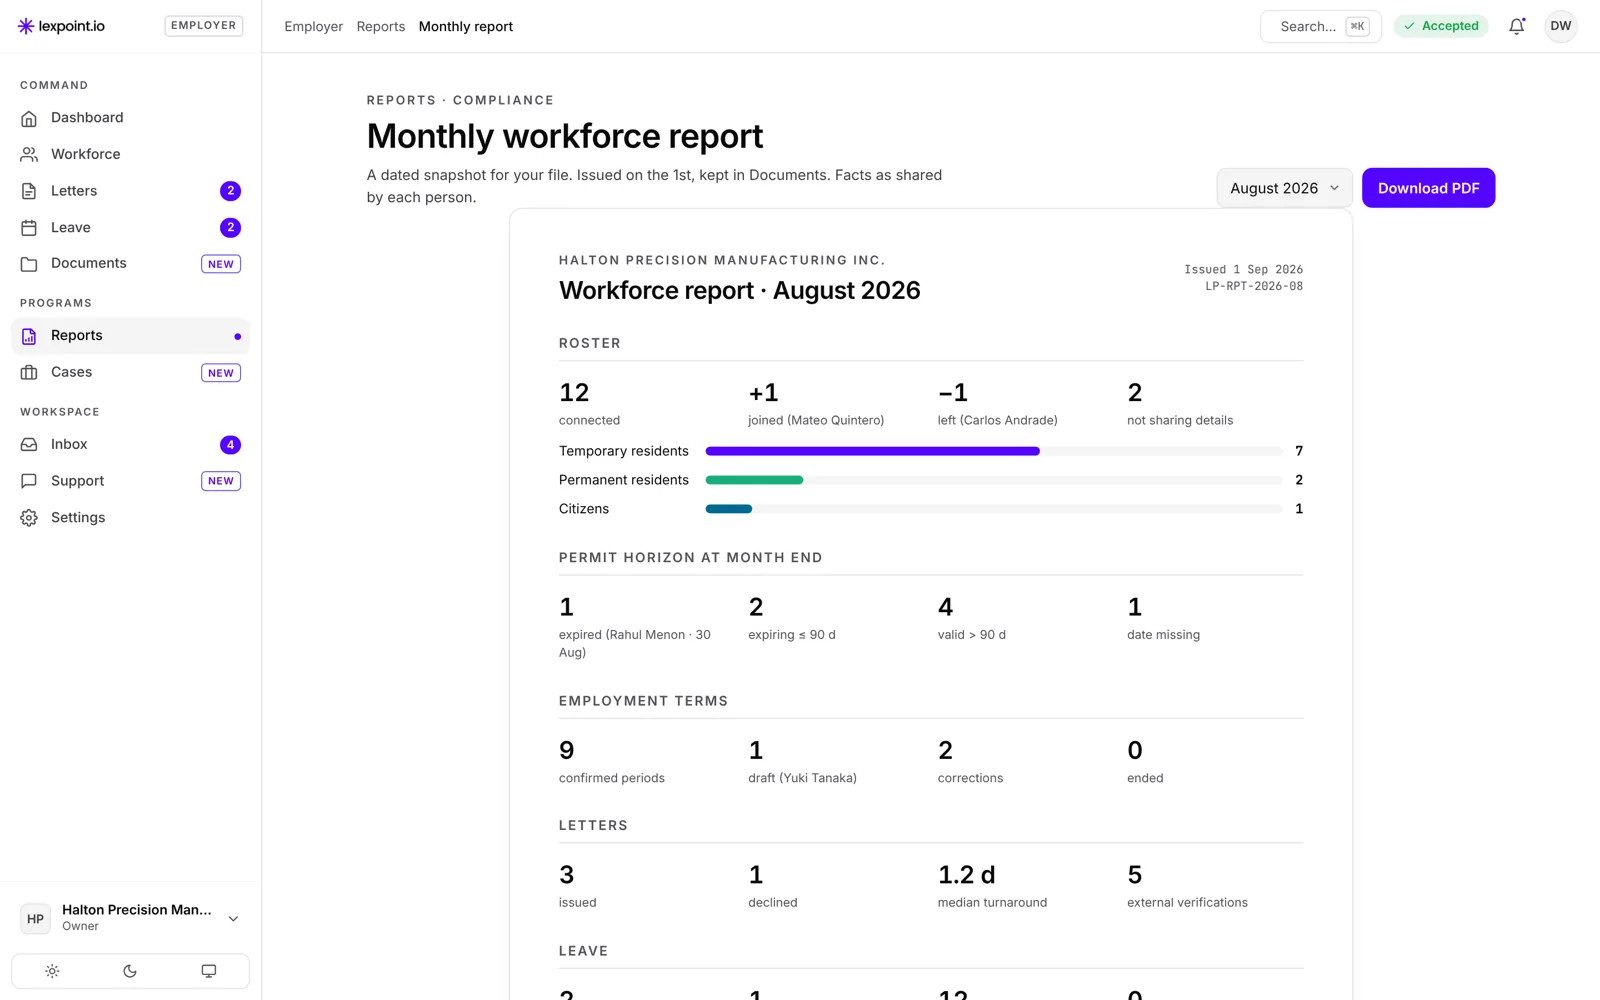Viewport: 1600px width, 1000px height.
Task: Click 'external verifications' label
Action: click(x=1187, y=902)
